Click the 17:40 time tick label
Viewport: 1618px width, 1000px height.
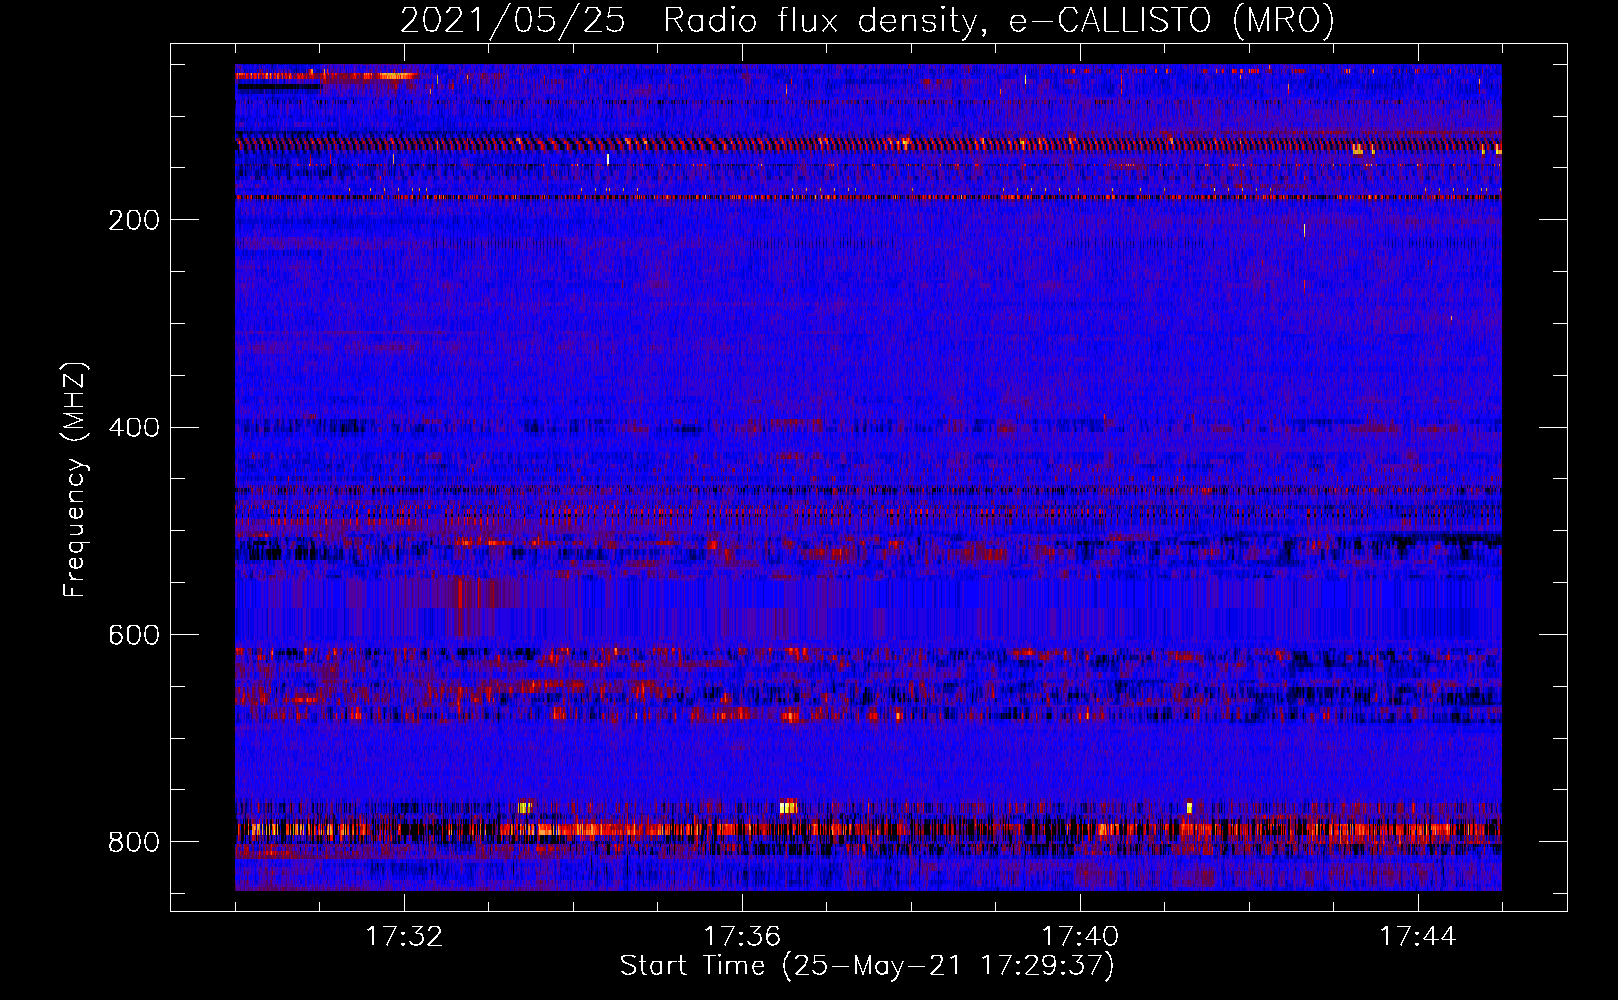pos(1080,937)
